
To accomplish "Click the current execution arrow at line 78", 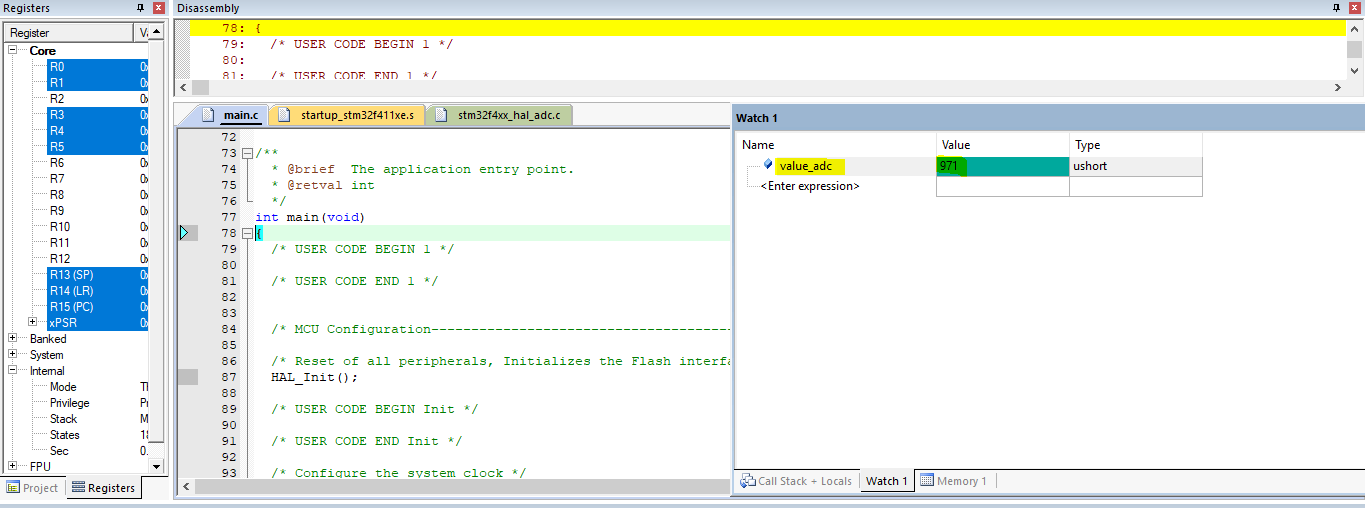I will click(184, 233).
